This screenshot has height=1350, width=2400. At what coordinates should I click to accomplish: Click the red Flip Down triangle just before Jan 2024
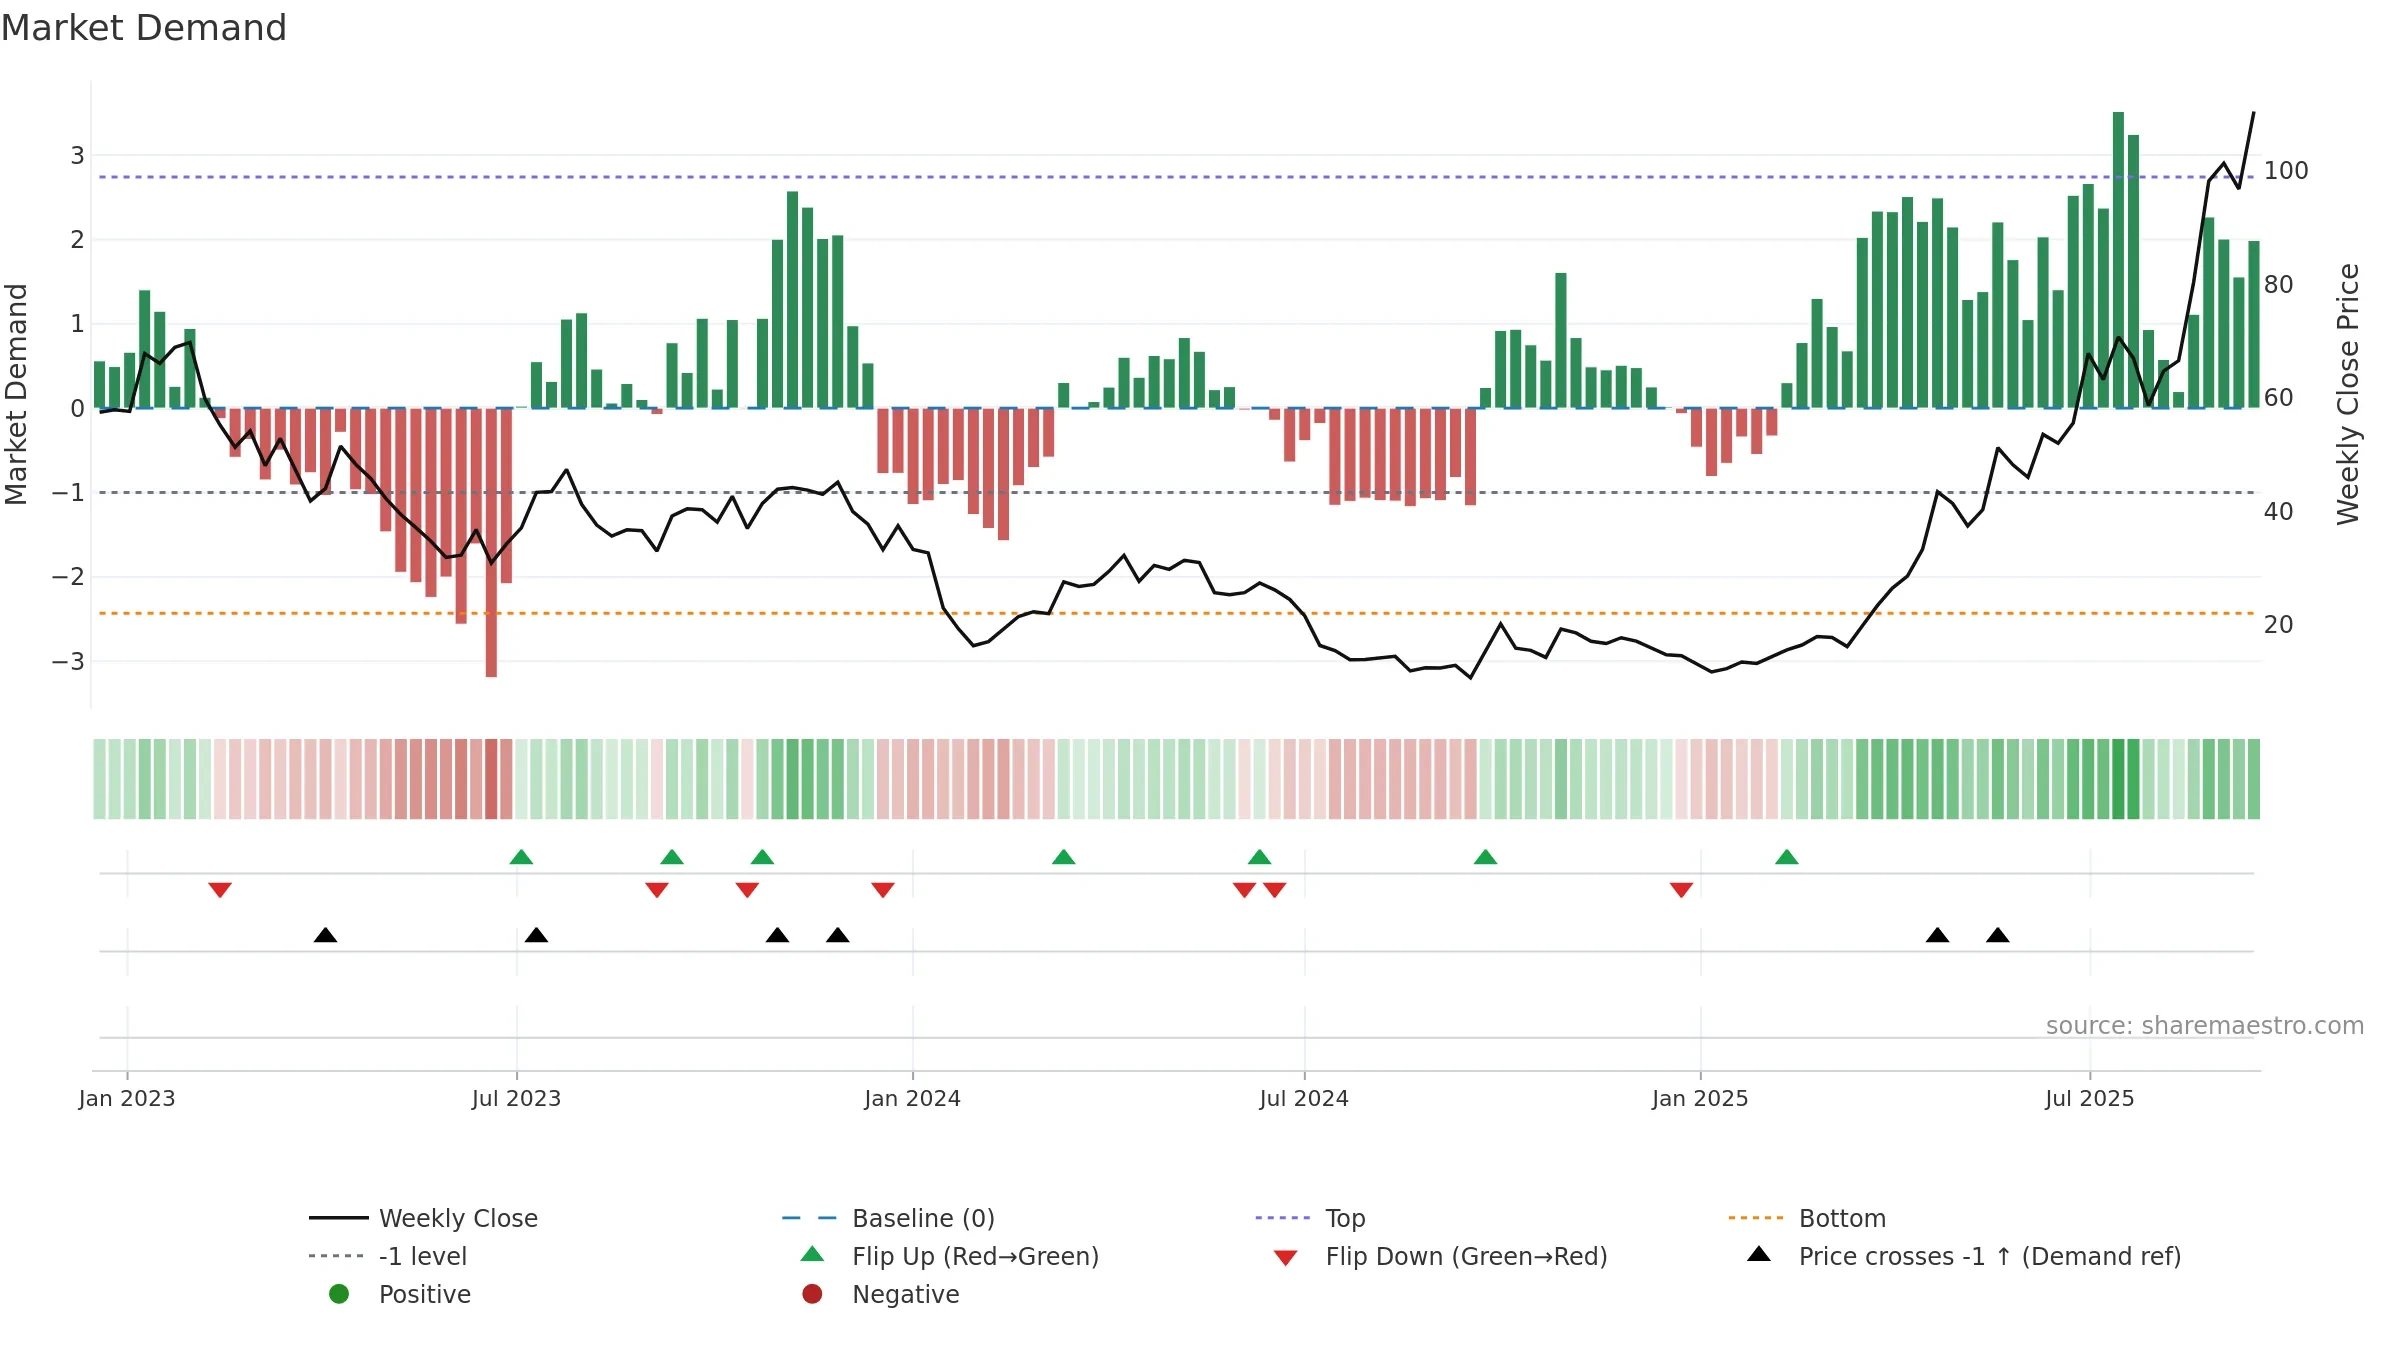[x=883, y=890]
